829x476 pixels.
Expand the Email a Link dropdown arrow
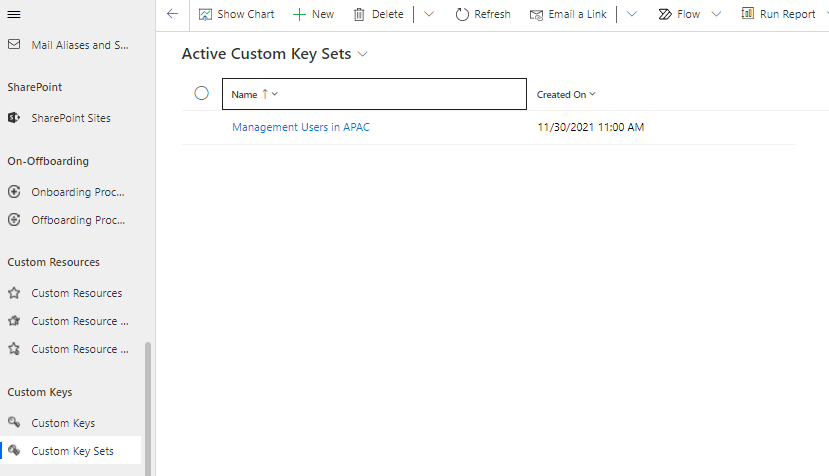pos(632,14)
